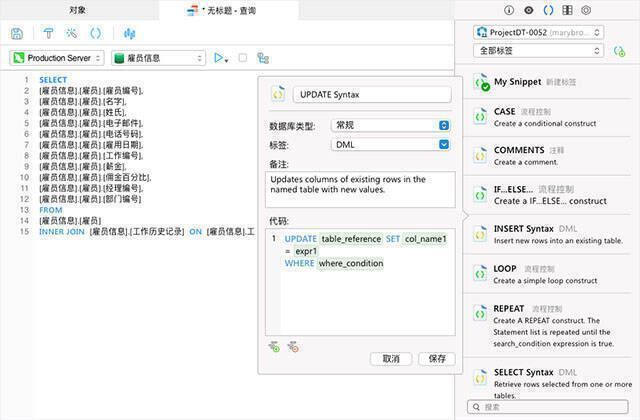Image resolution: width=640 pixels, height=420 pixels.
Task: Expand the 数据库类型 dropdown
Action: tap(390, 125)
